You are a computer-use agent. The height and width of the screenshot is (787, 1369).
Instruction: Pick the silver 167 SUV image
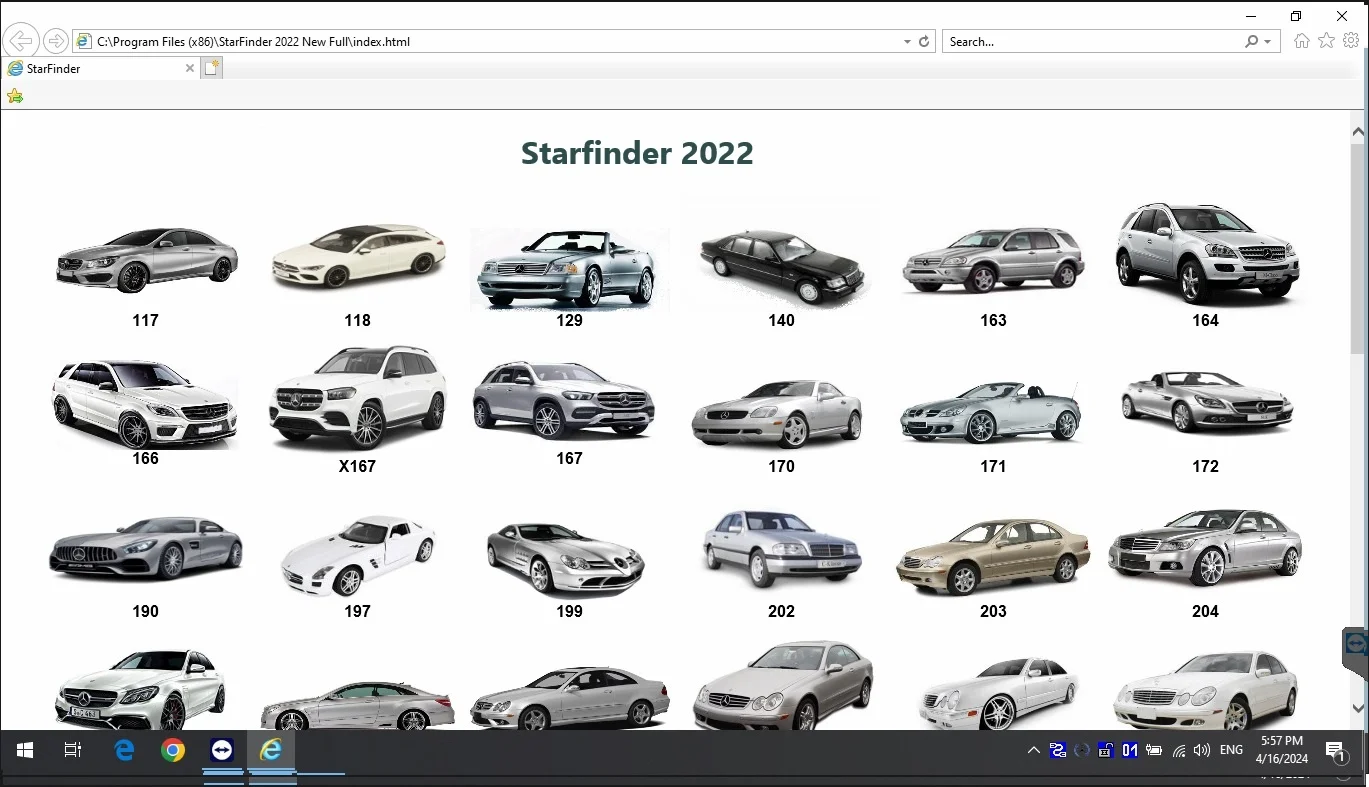(564, 399)
